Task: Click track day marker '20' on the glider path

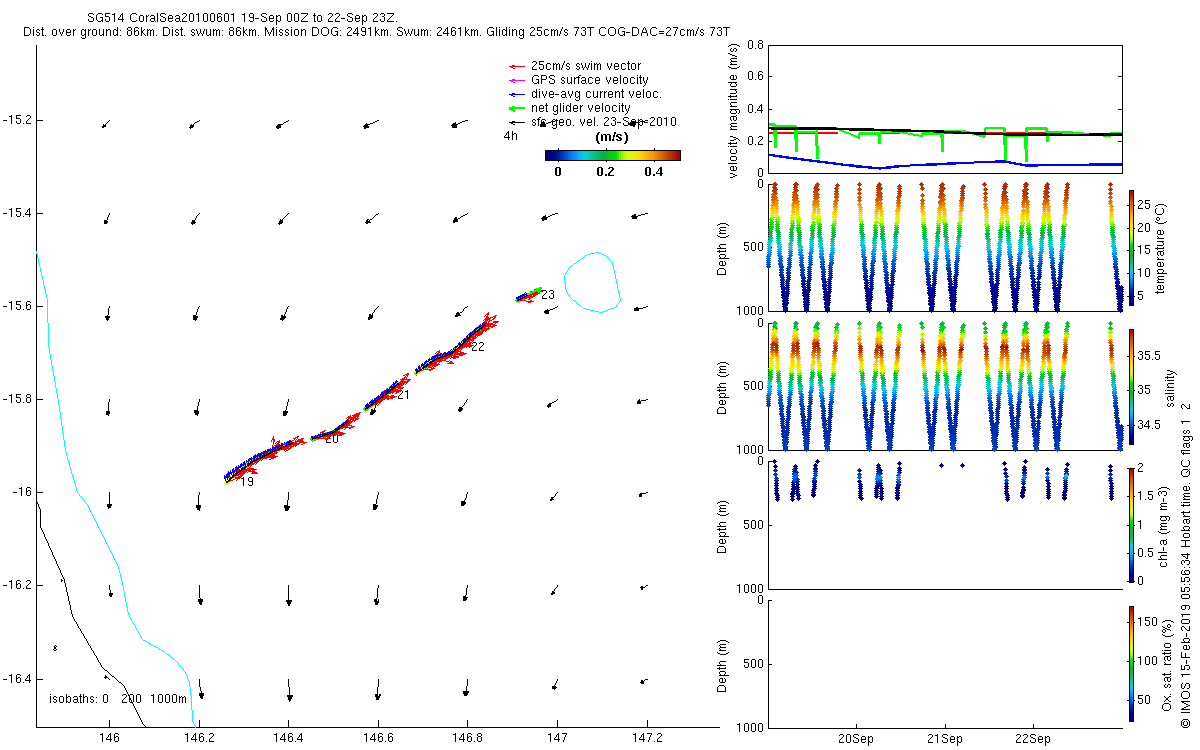Action: pyautogui.click(x=333, y=439)
